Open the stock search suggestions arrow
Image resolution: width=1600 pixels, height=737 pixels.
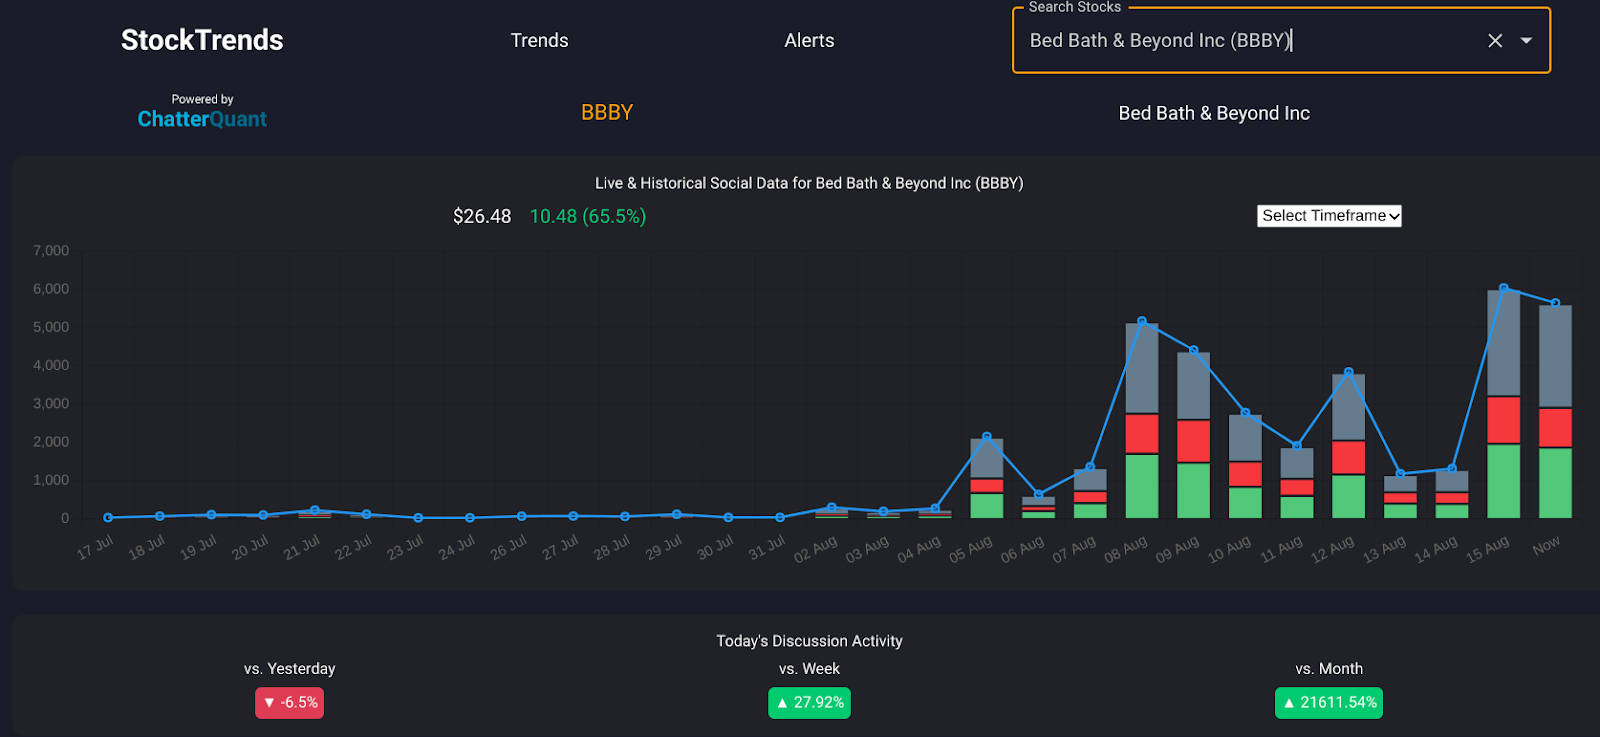[1526, 41]
